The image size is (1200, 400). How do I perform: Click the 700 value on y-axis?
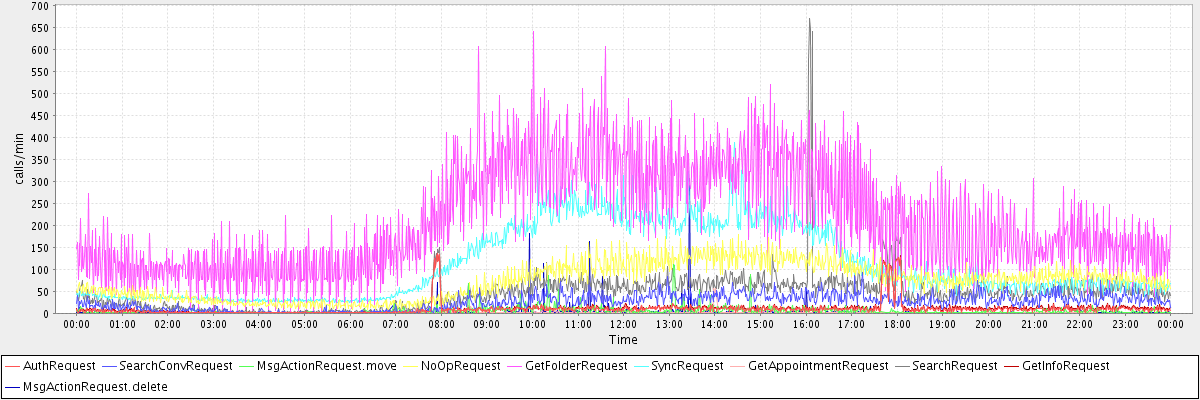[x=39, y=6]
